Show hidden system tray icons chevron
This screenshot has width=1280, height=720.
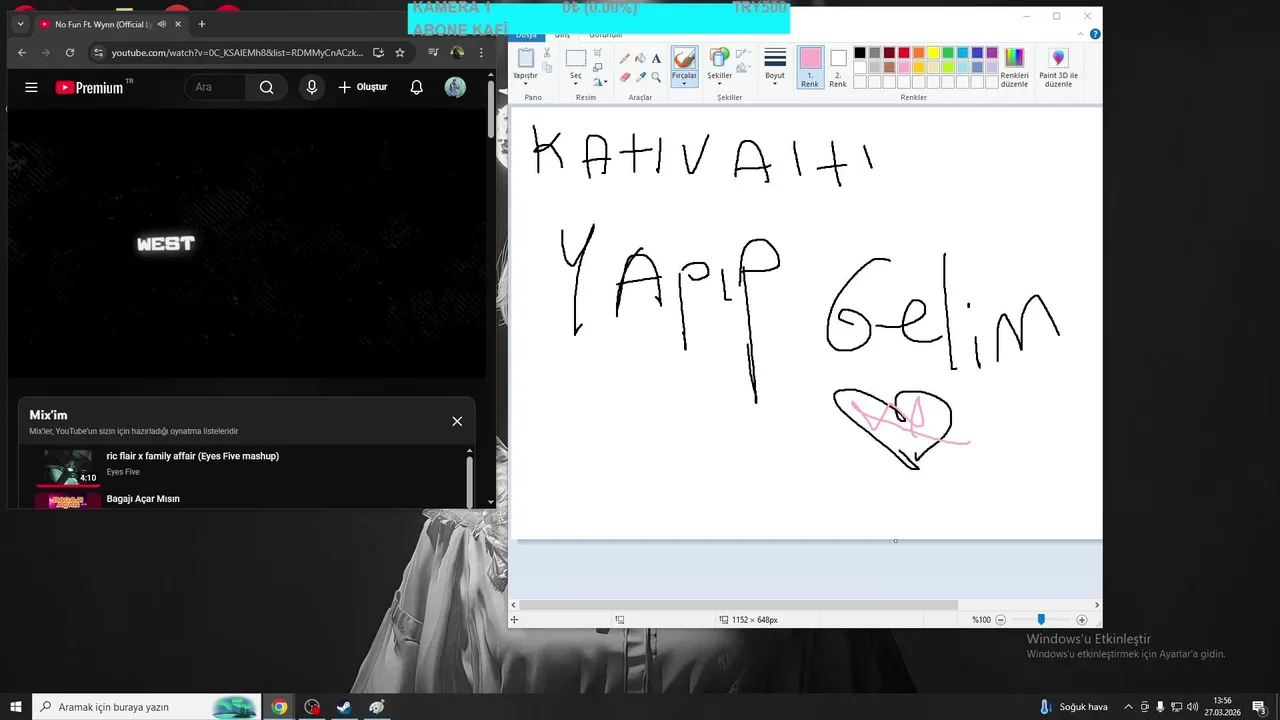(1129, 707)
